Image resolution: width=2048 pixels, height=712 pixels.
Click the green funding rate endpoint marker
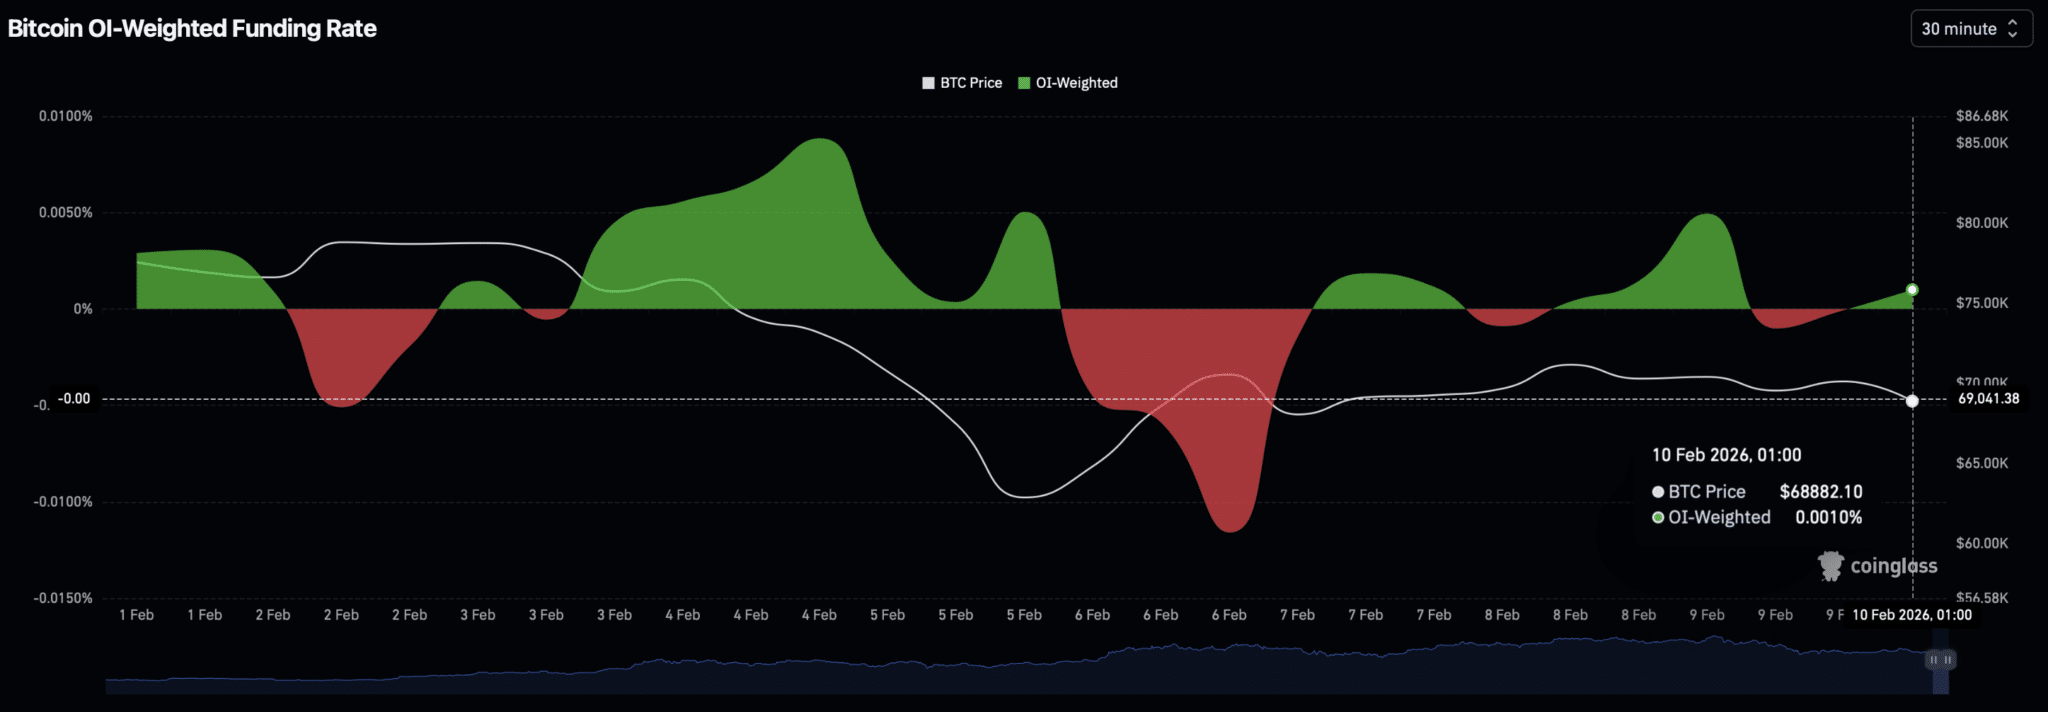click(1912, 290)
